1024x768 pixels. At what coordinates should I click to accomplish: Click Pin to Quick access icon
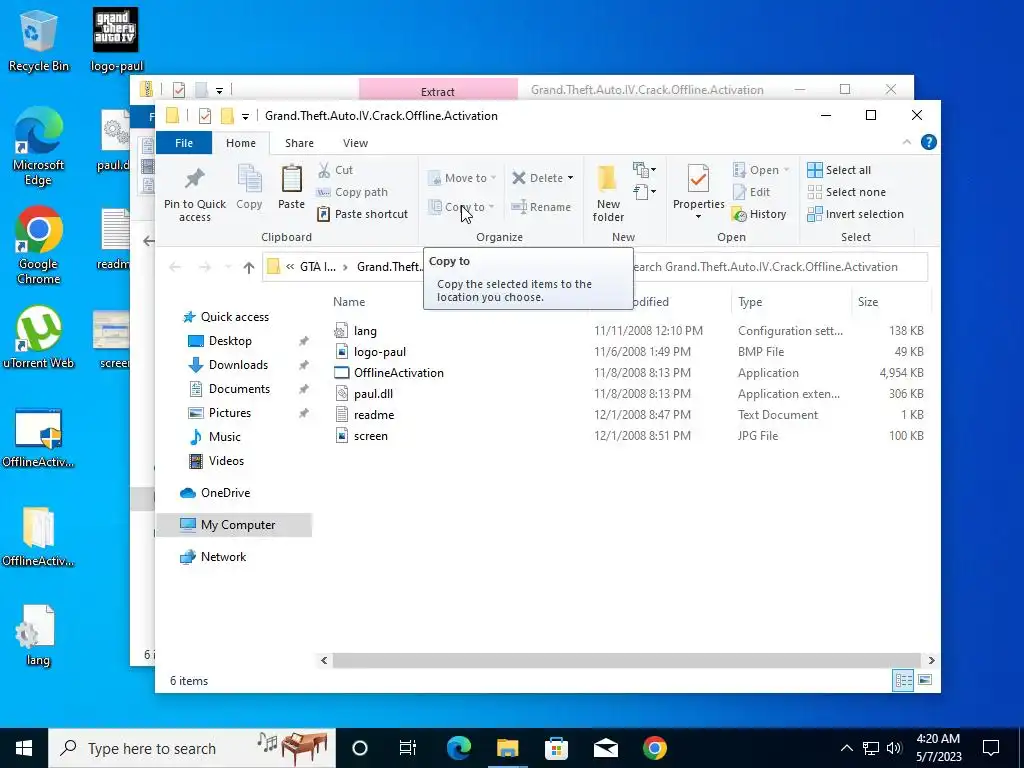click(x=195, y=178)
